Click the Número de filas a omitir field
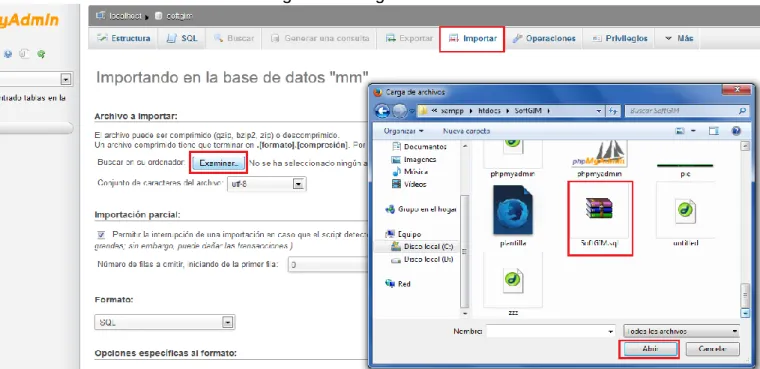Viewport: 760px width, 369px height. pos(327,265)
